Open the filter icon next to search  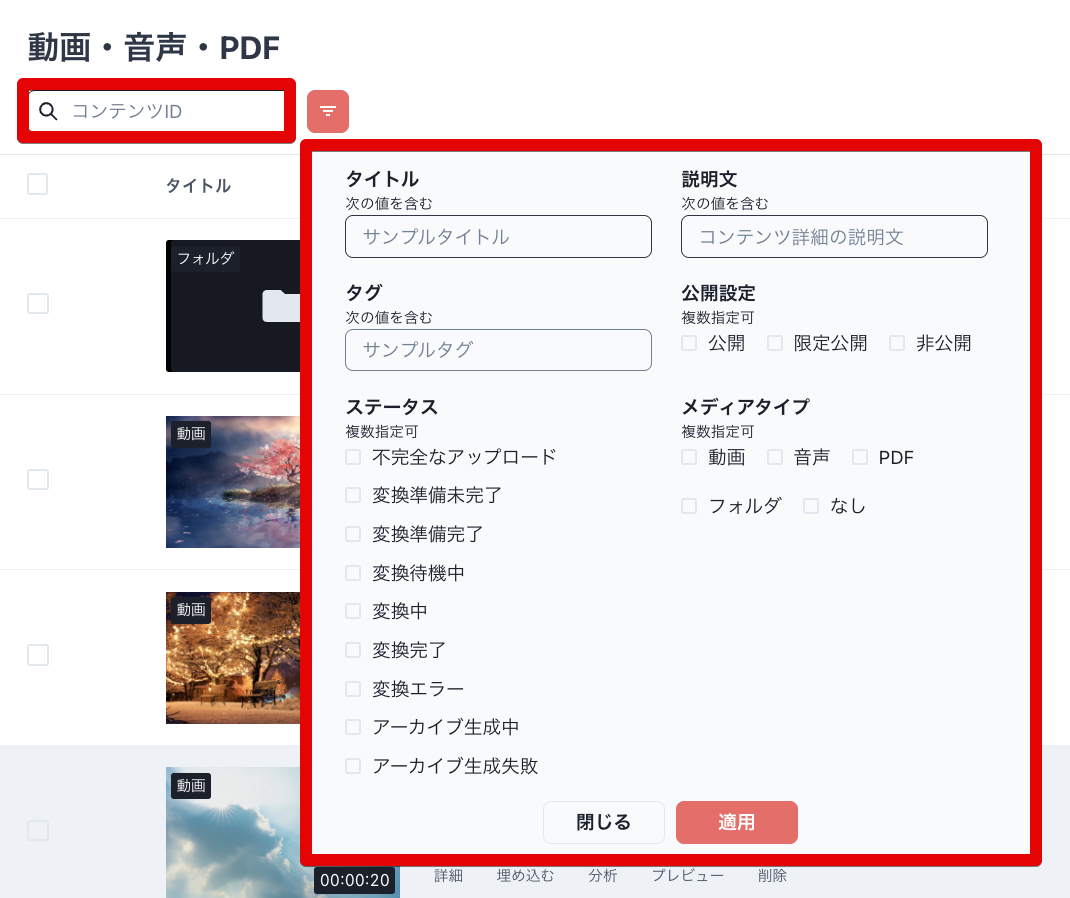(328, 111)
